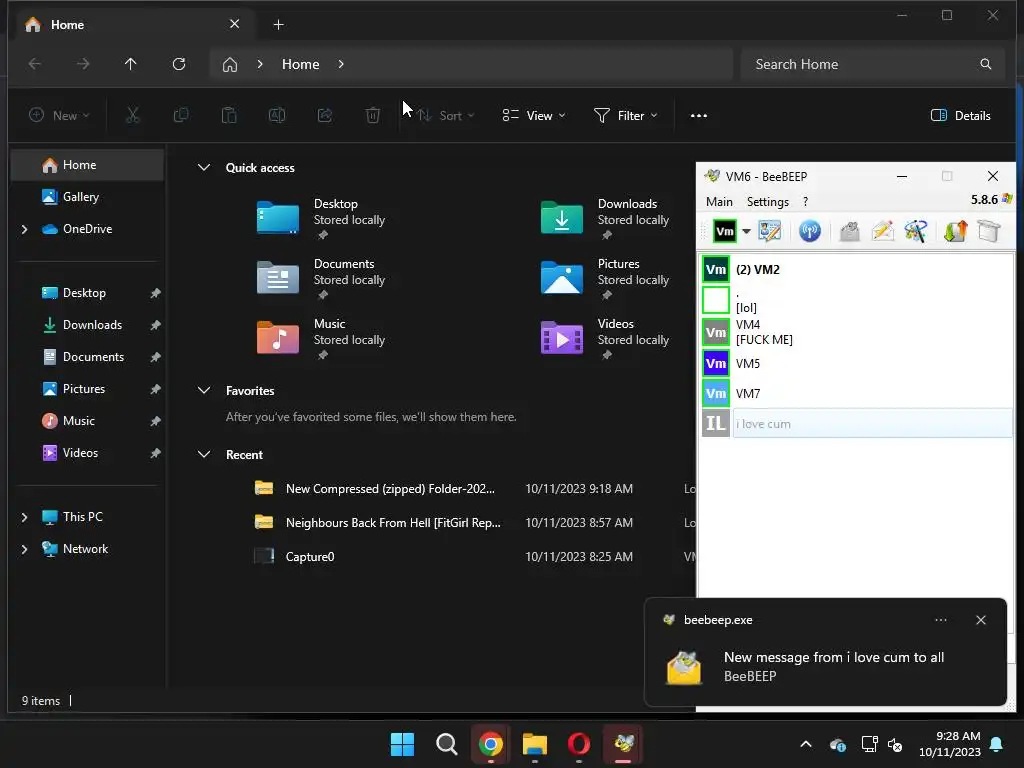Click the BeeBEEP VM status icon in toolbar
The width and height of the screenshot is (1024, 768).
point(724,231)
